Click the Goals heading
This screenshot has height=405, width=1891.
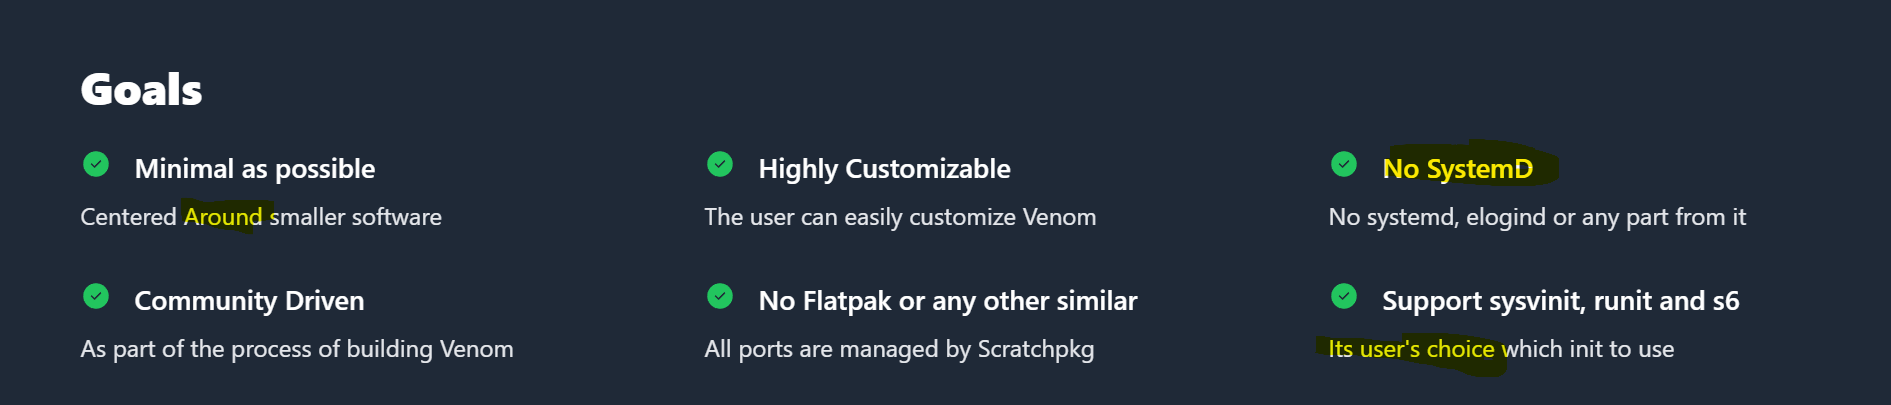point(141,90)
